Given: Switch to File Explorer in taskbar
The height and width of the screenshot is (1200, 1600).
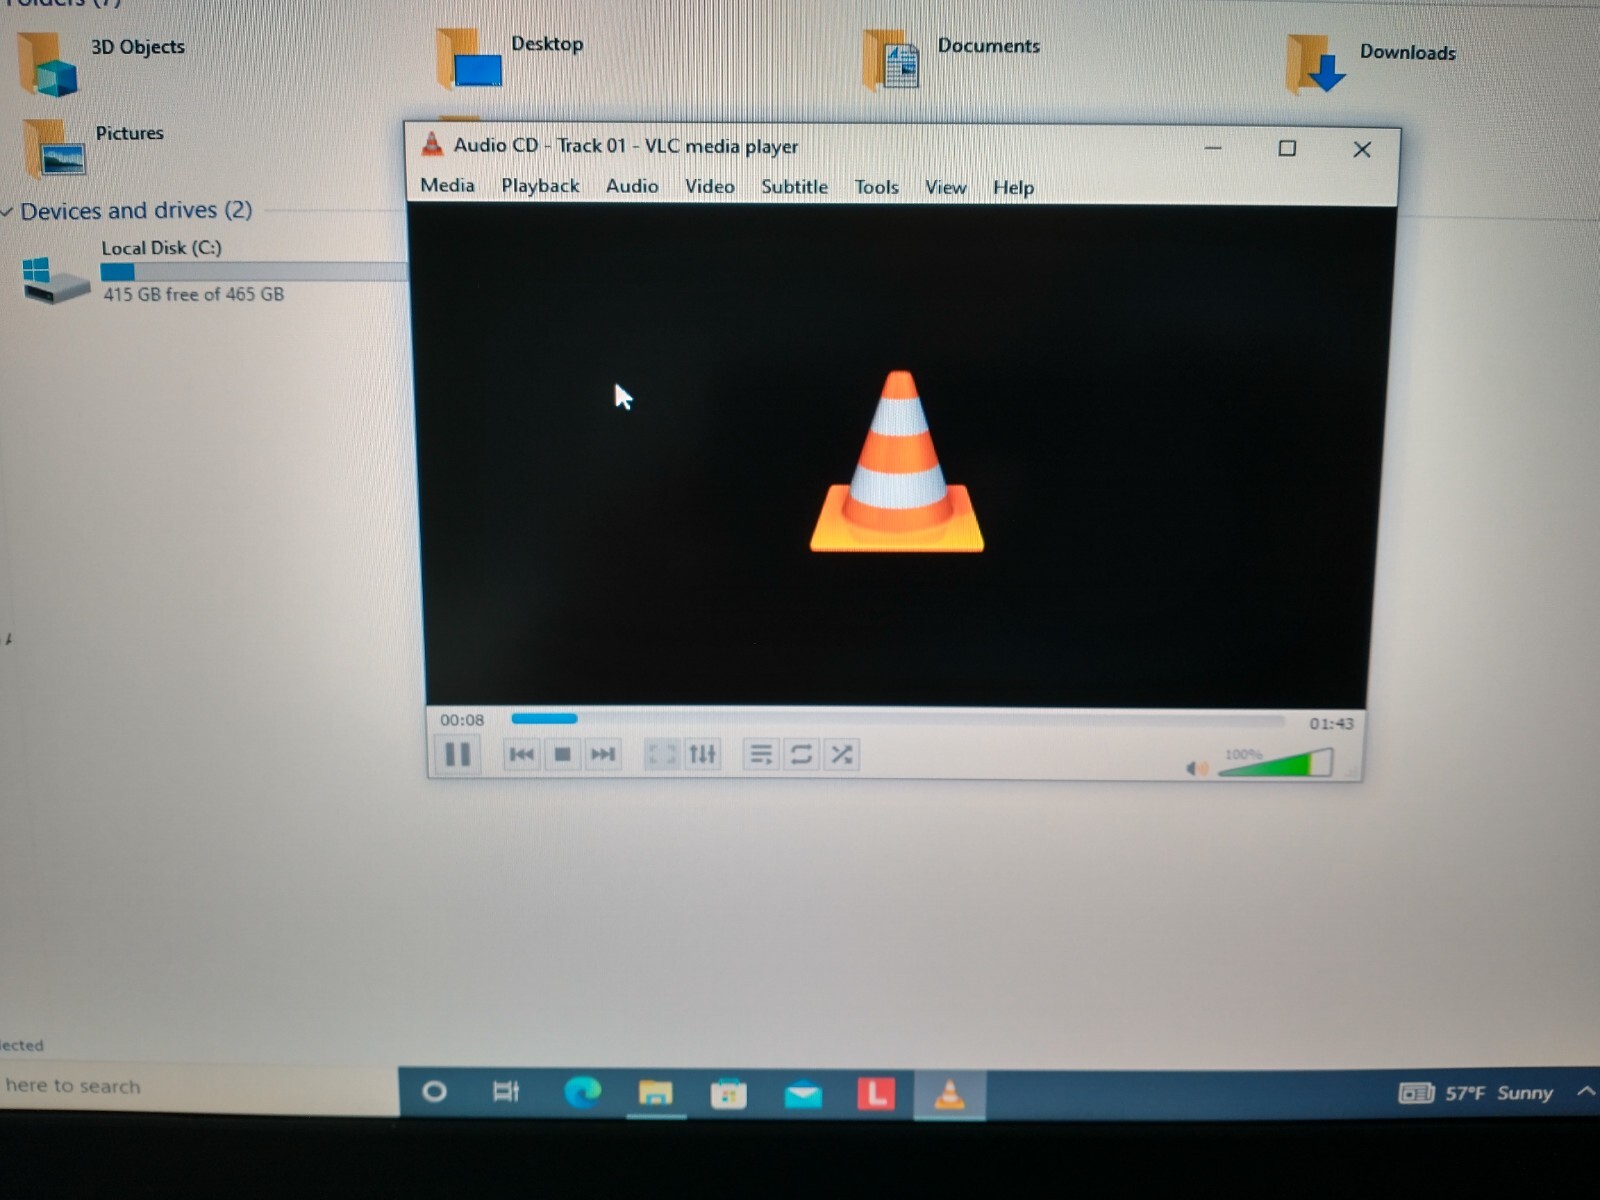Looking at the screenshot, I should pos(655,1093).
